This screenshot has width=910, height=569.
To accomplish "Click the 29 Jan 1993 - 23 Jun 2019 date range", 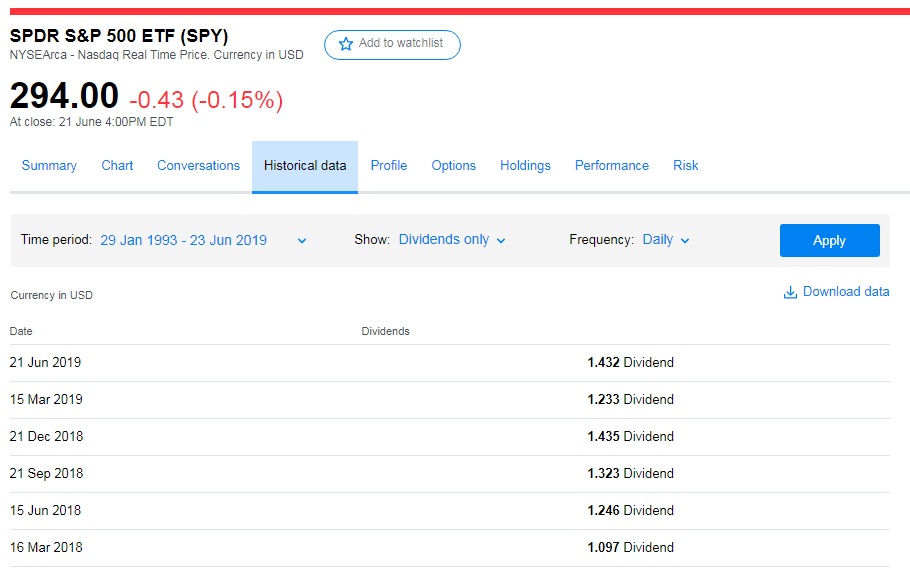I will (184, 240).
